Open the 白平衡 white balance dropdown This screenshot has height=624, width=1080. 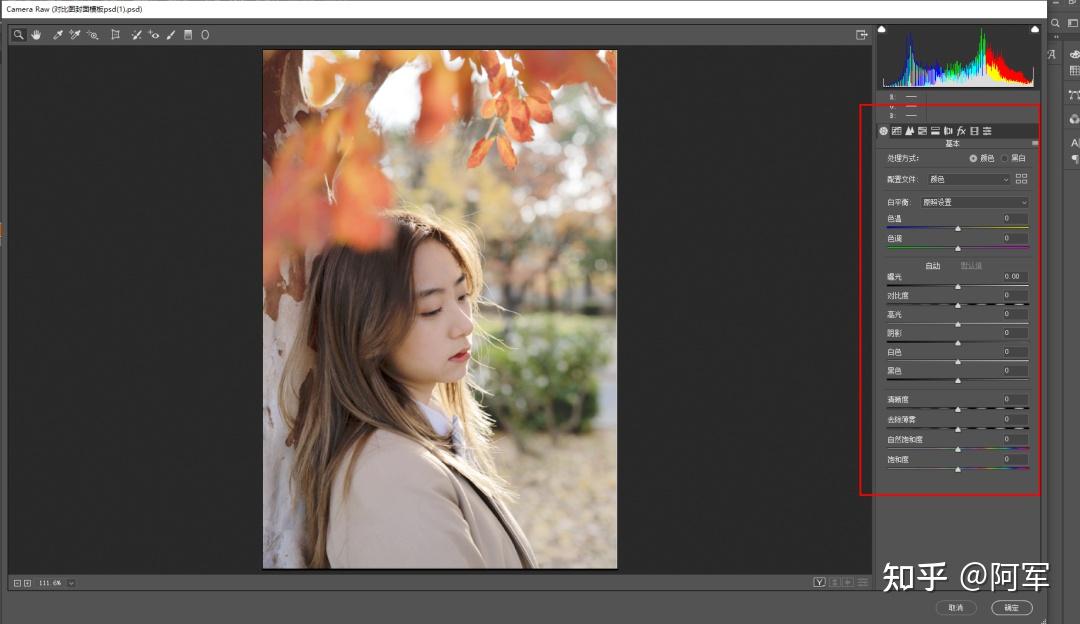974,202
